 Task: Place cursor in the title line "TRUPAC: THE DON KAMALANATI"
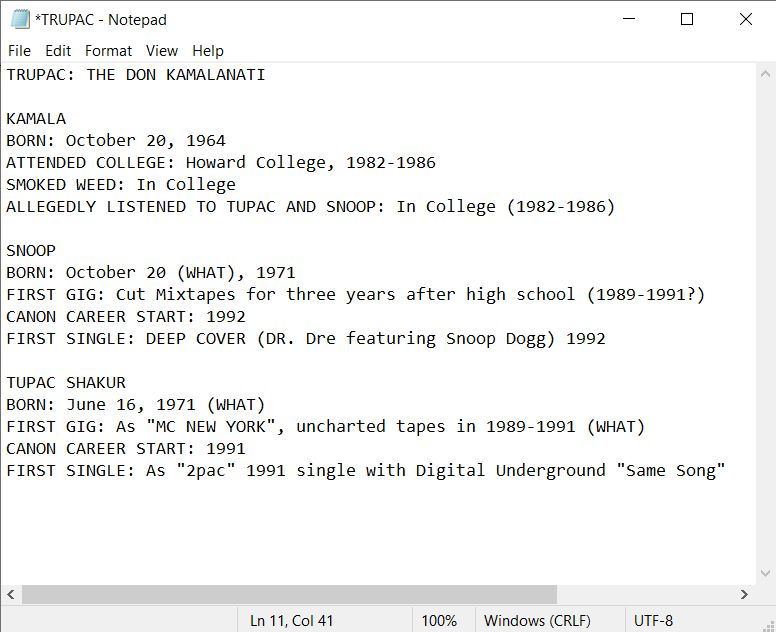point(136,74)
